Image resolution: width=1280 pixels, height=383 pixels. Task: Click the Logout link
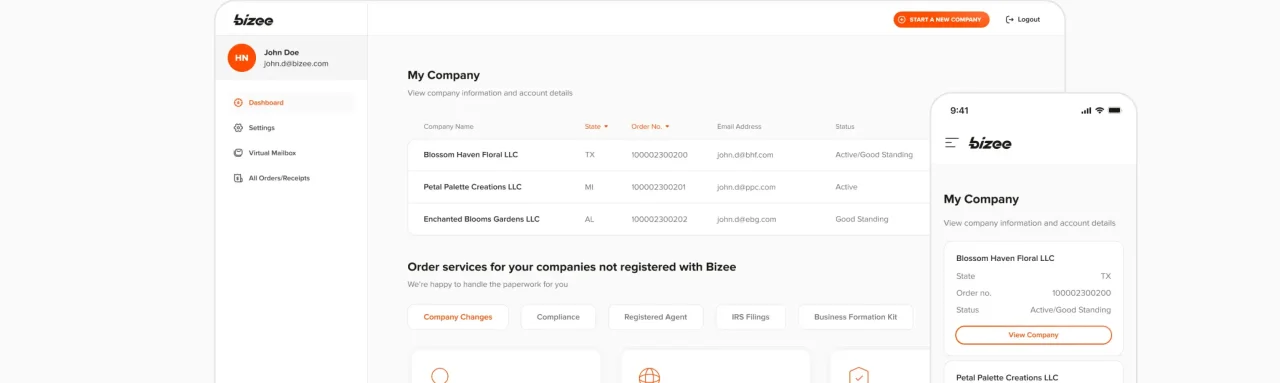click(1023, 19)
